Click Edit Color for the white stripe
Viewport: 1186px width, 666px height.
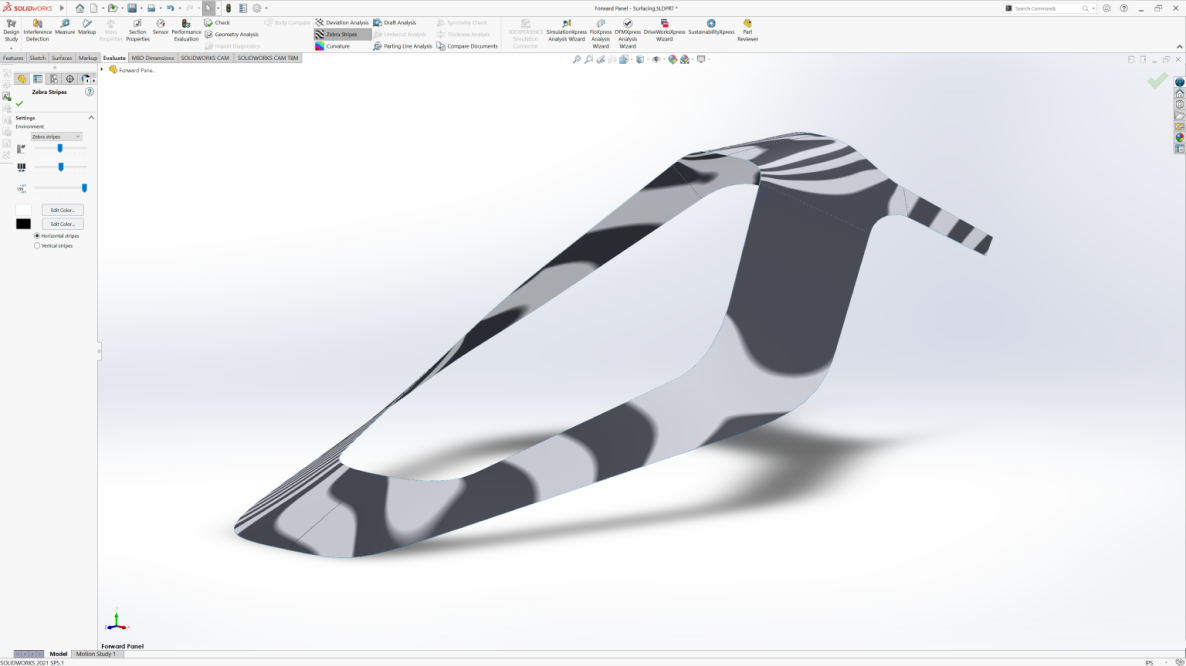tap(62, 210)
